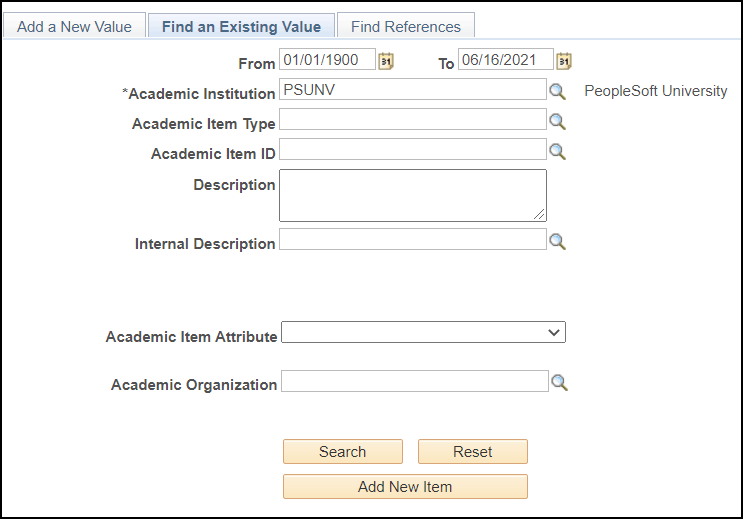Focus the Description text area
The height and width of the screenshot is (519, 743).
click(x=412, y=195)
